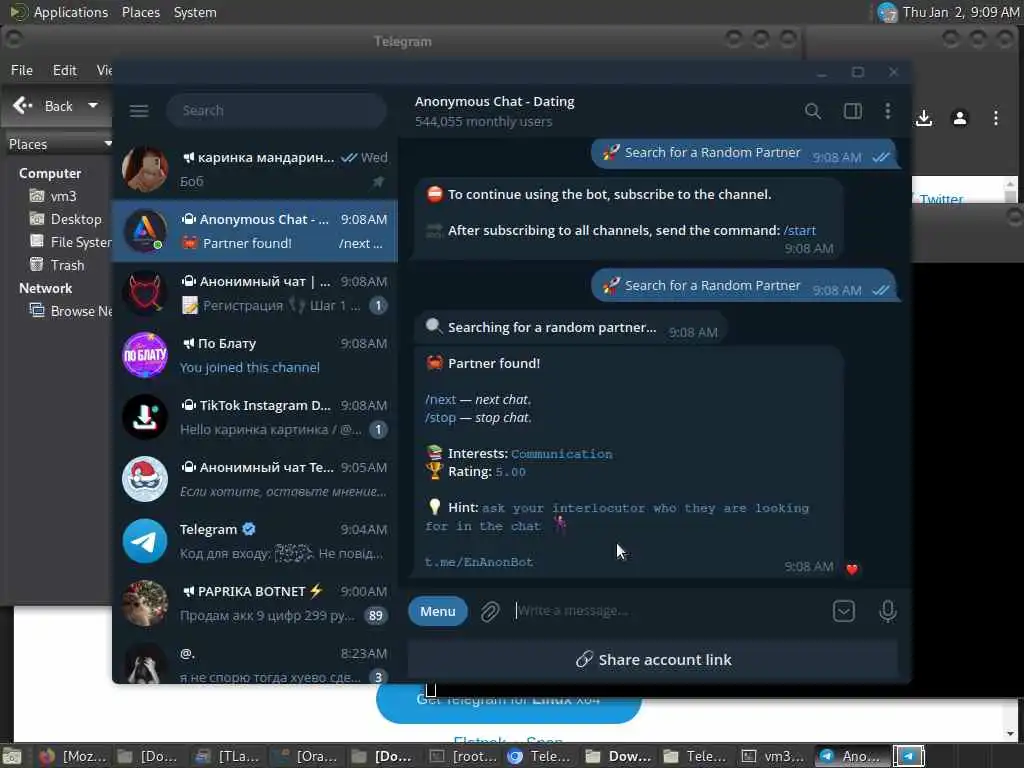The height and width of the screenshot is (768, 1024).
Task: Click browser scrollbar in background window
Action: click(1010, 191)
